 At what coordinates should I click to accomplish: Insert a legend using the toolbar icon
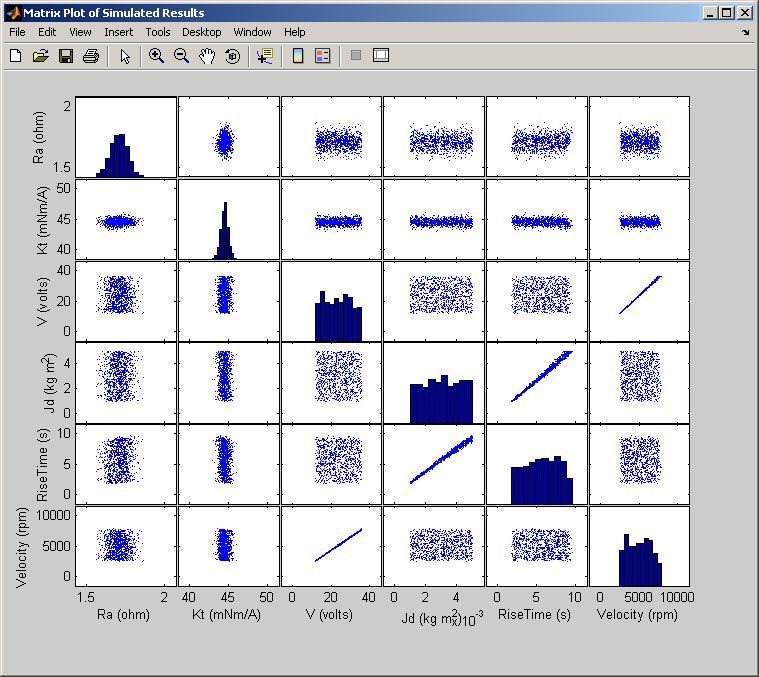[322, 56]
